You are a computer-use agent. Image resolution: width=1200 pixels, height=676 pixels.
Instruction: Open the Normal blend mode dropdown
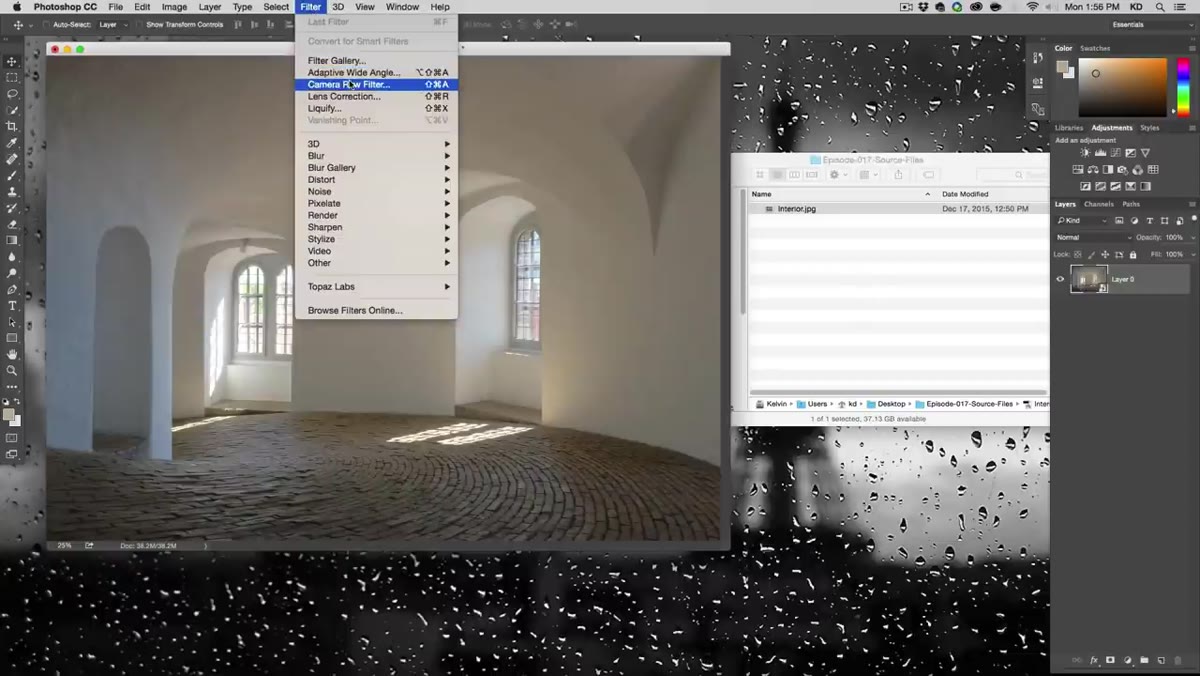tap(1094, 237)
